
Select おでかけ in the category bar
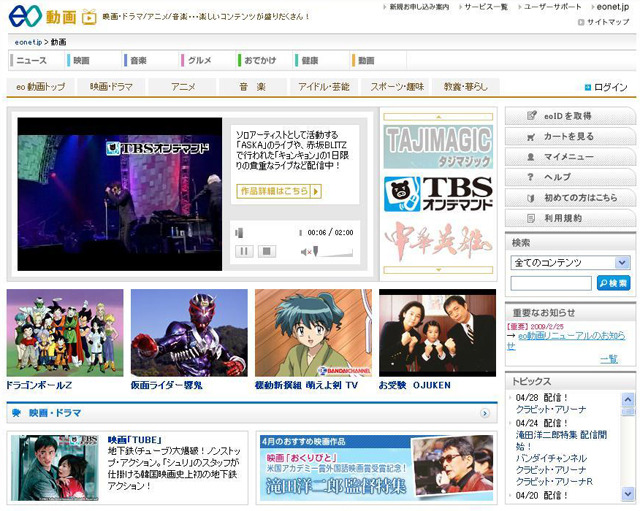point(260,60)
